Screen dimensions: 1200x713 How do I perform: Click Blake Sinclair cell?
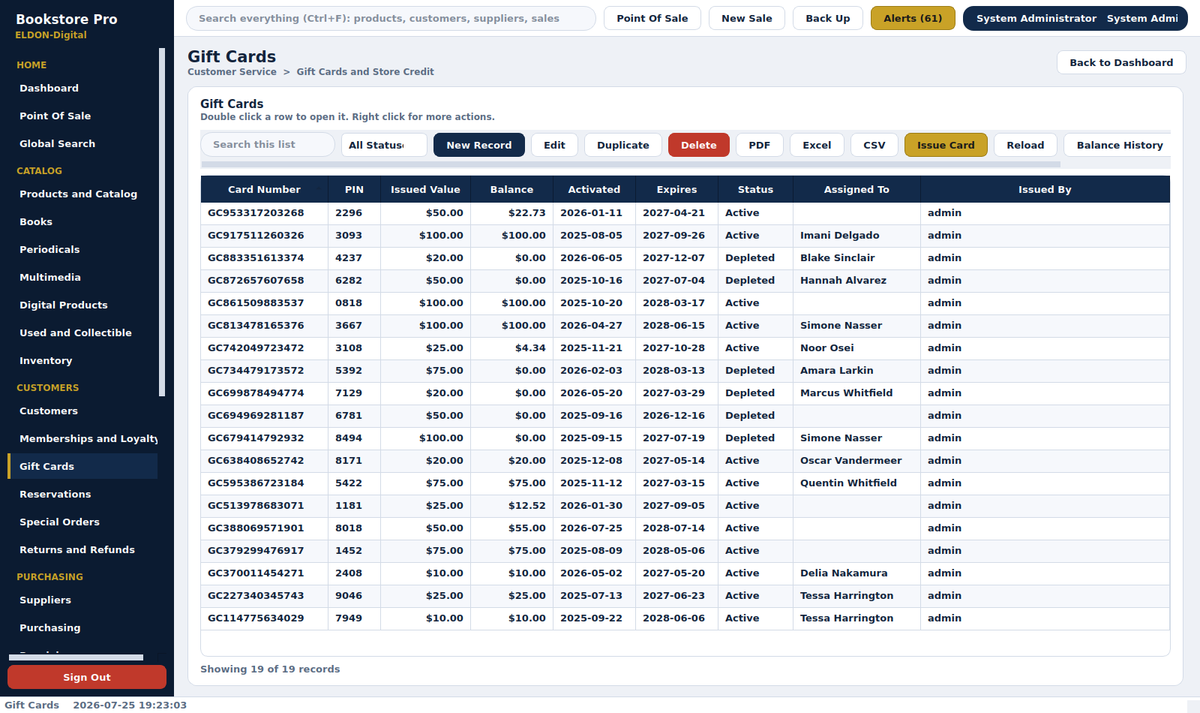(856, 258)
